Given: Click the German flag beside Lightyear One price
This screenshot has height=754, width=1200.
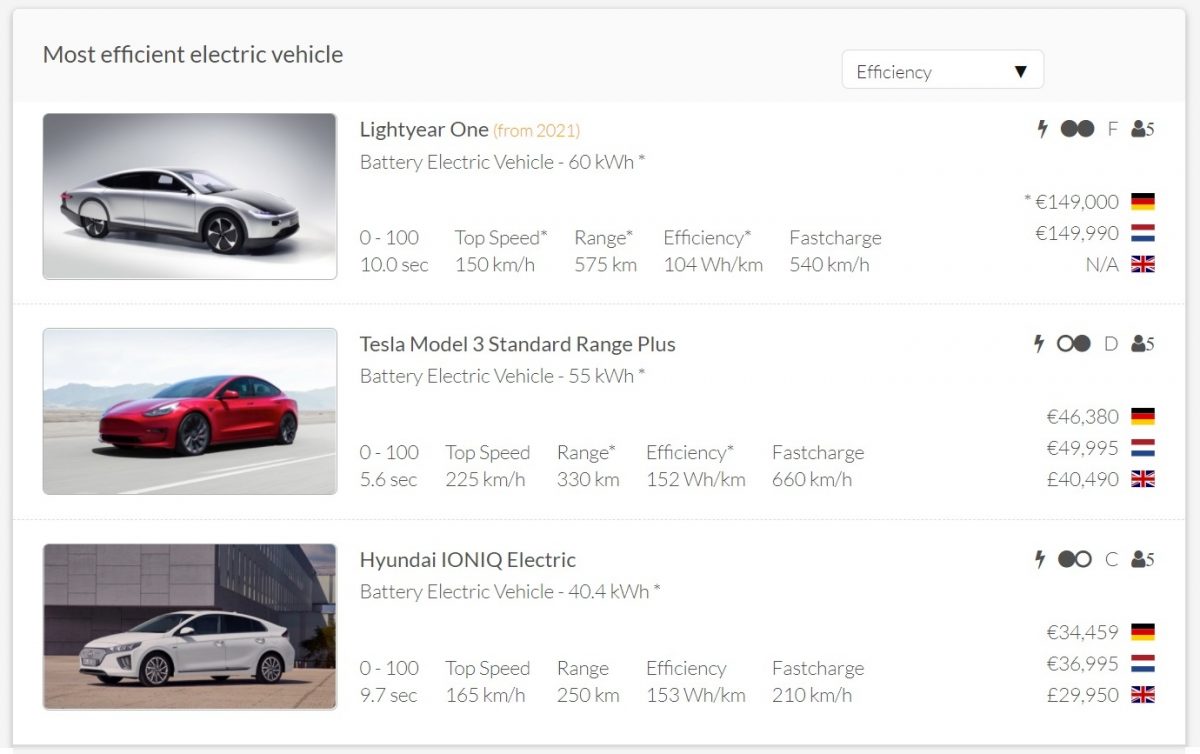Looking at the screenshot, I should click(1143, 202).
